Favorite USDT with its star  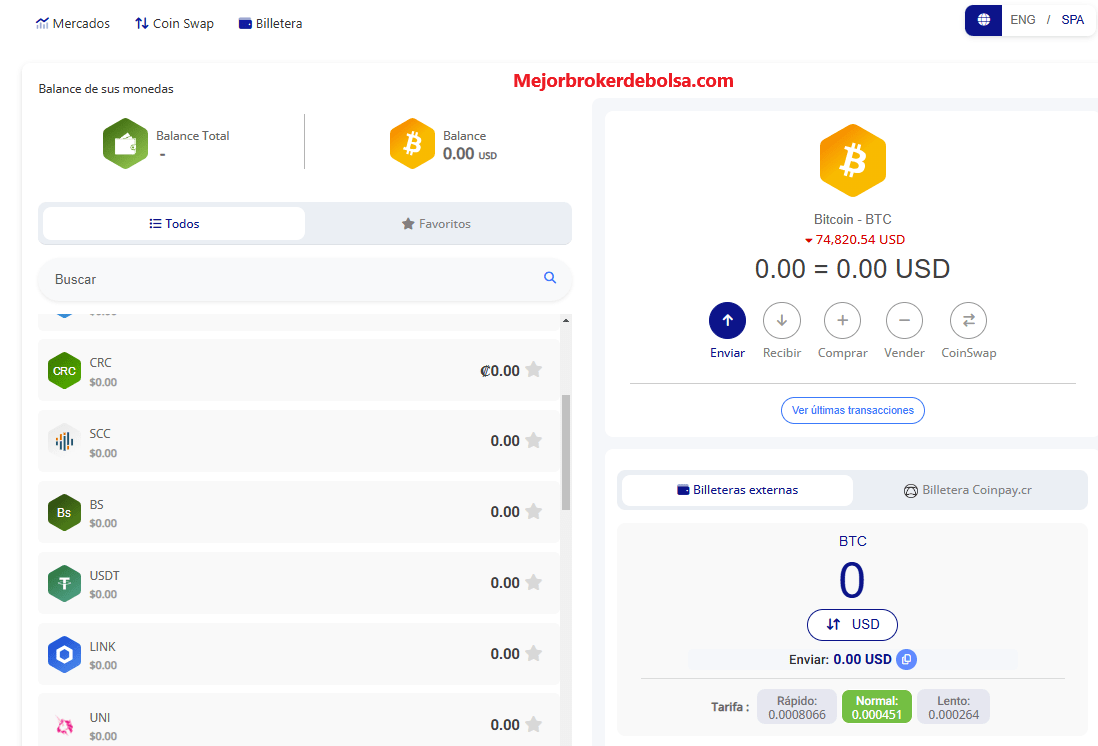coord(534,582)
